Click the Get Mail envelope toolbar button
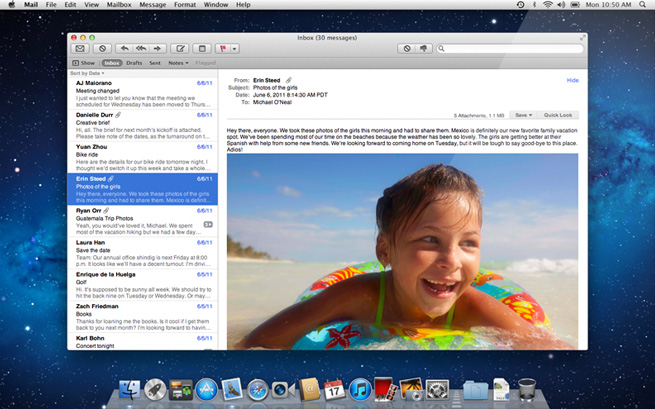Screen dimensions: 655x409 [x=80, y=48]
